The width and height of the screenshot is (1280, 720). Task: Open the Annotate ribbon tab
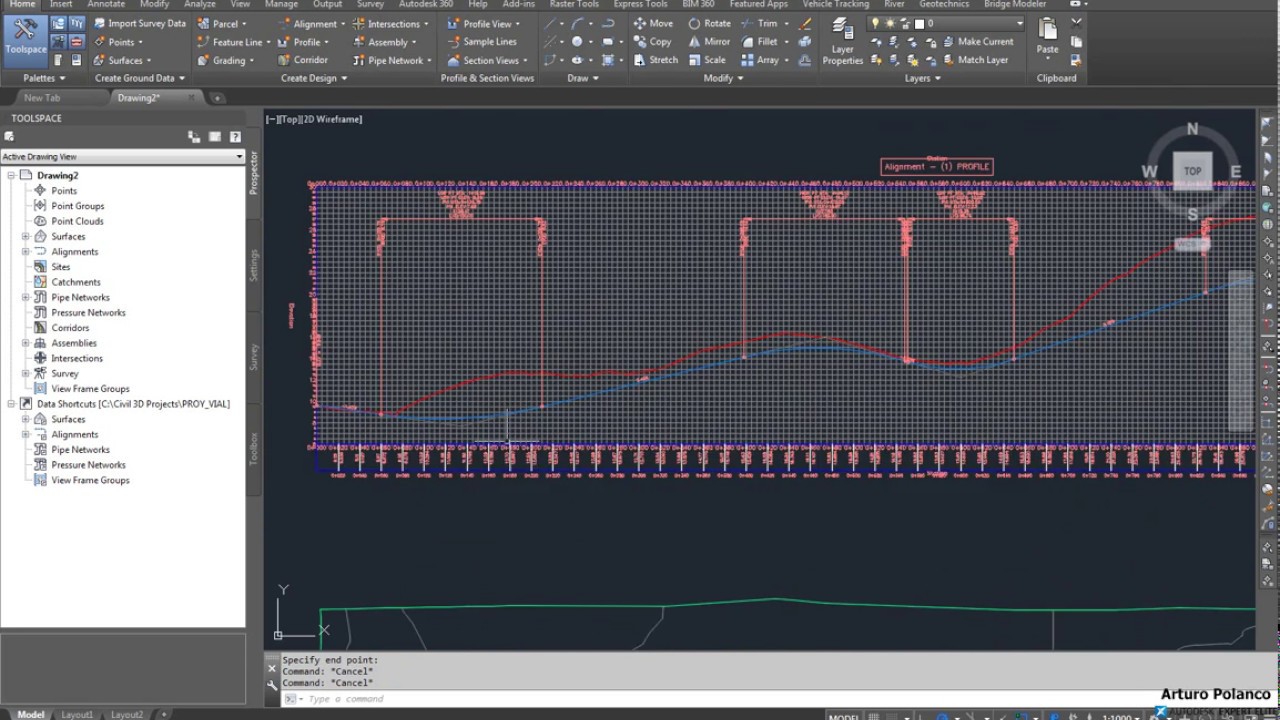(106, 4)
